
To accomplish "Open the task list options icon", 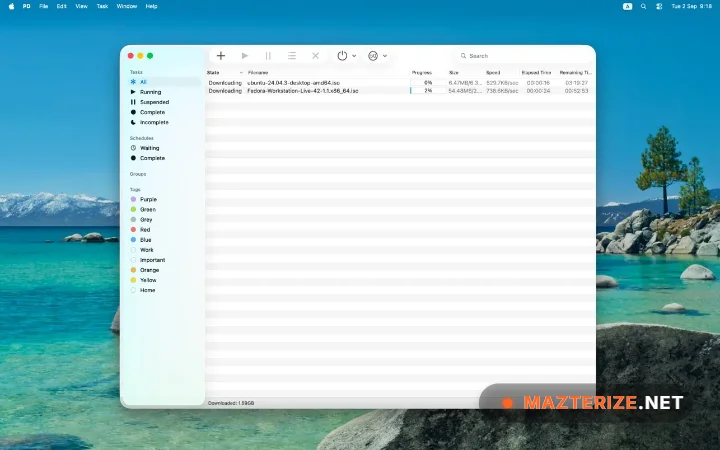I will coord(292,56).
